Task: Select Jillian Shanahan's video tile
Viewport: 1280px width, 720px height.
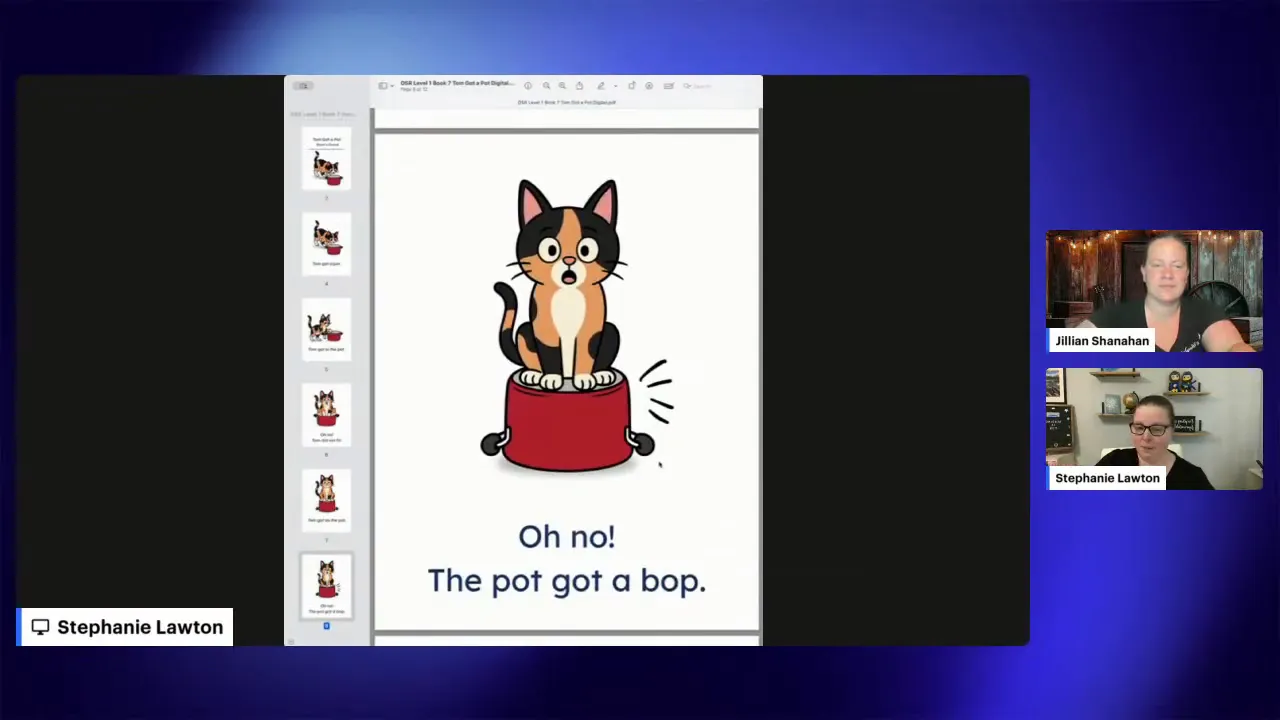Action: (1154, 291)
